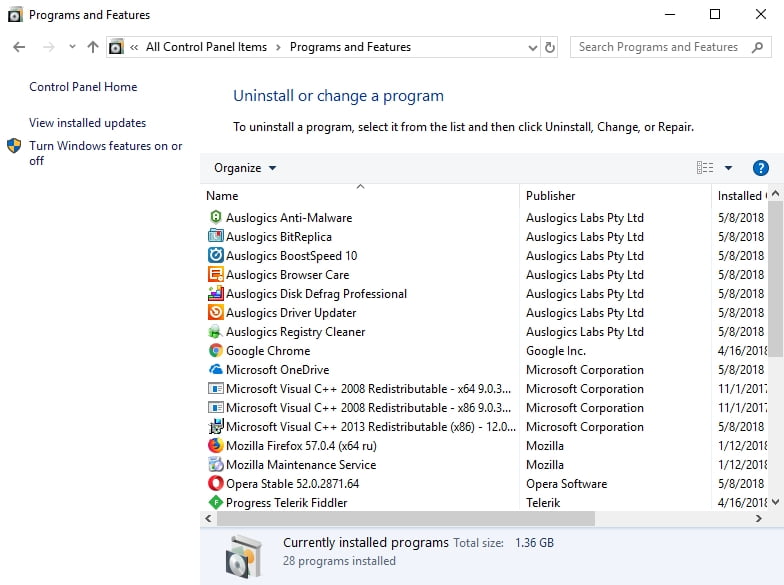Click the vertical scrollbar thumb

coord(776,279)
